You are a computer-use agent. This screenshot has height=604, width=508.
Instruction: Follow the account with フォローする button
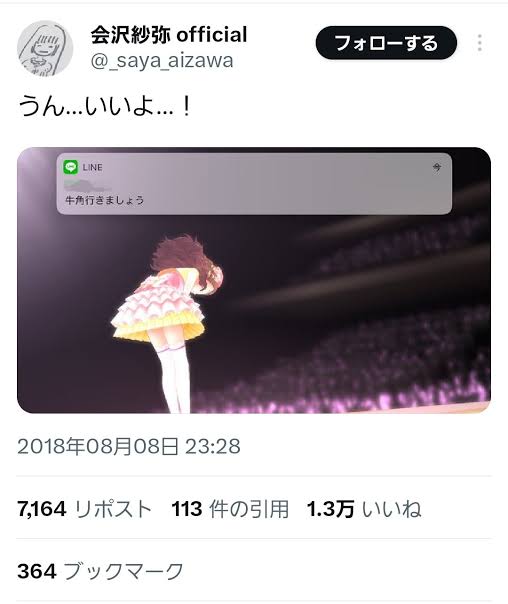[386, 43]
